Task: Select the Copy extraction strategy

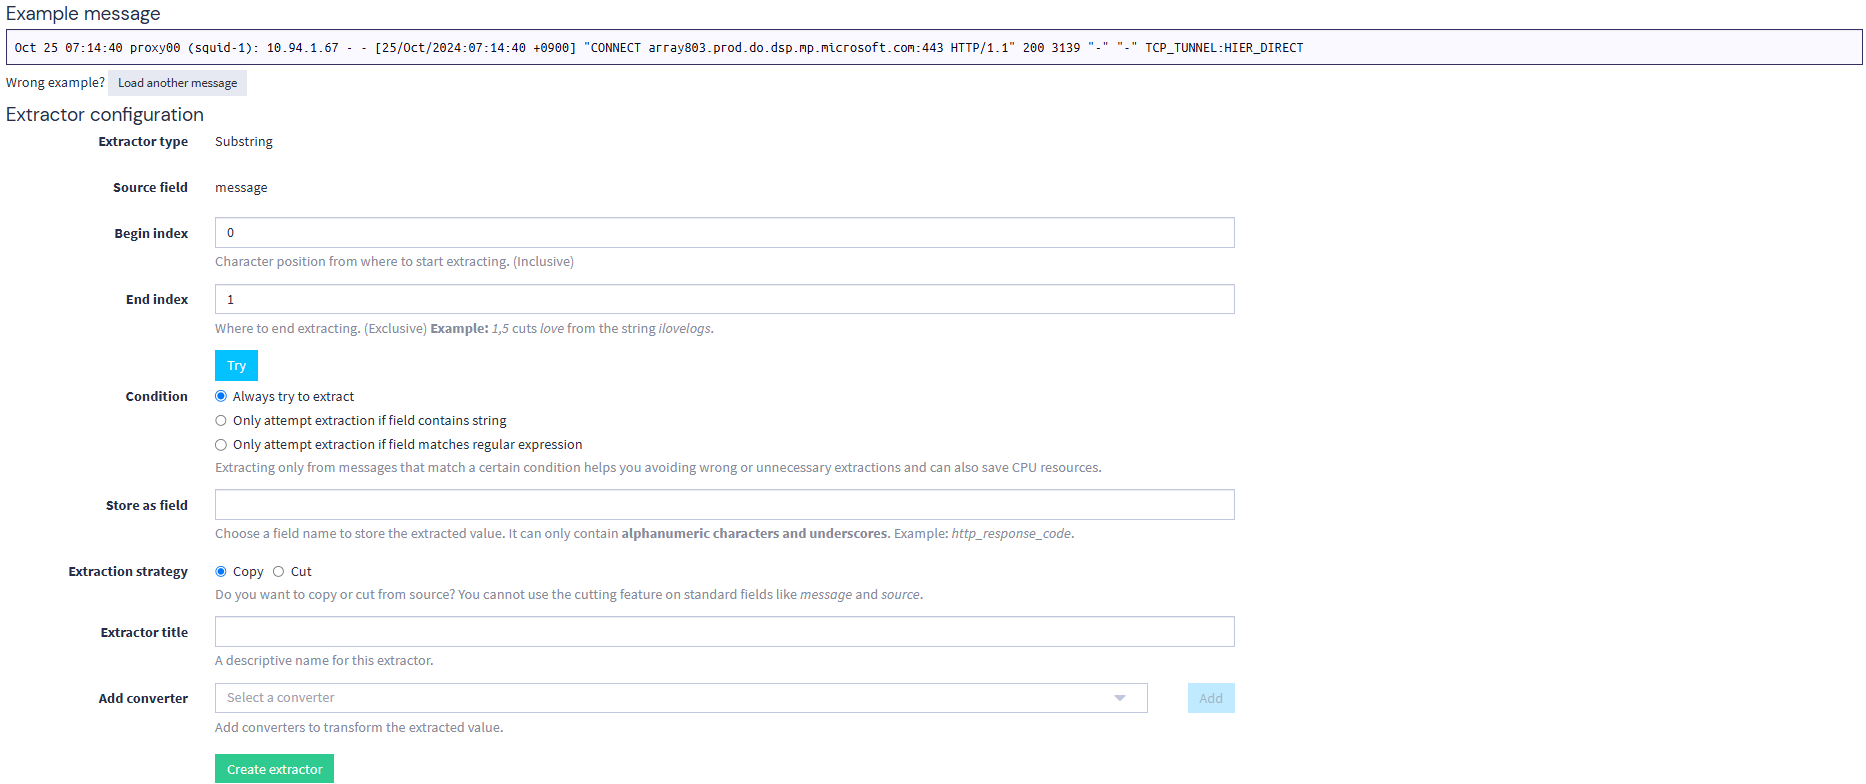Action: click(221, 572)
